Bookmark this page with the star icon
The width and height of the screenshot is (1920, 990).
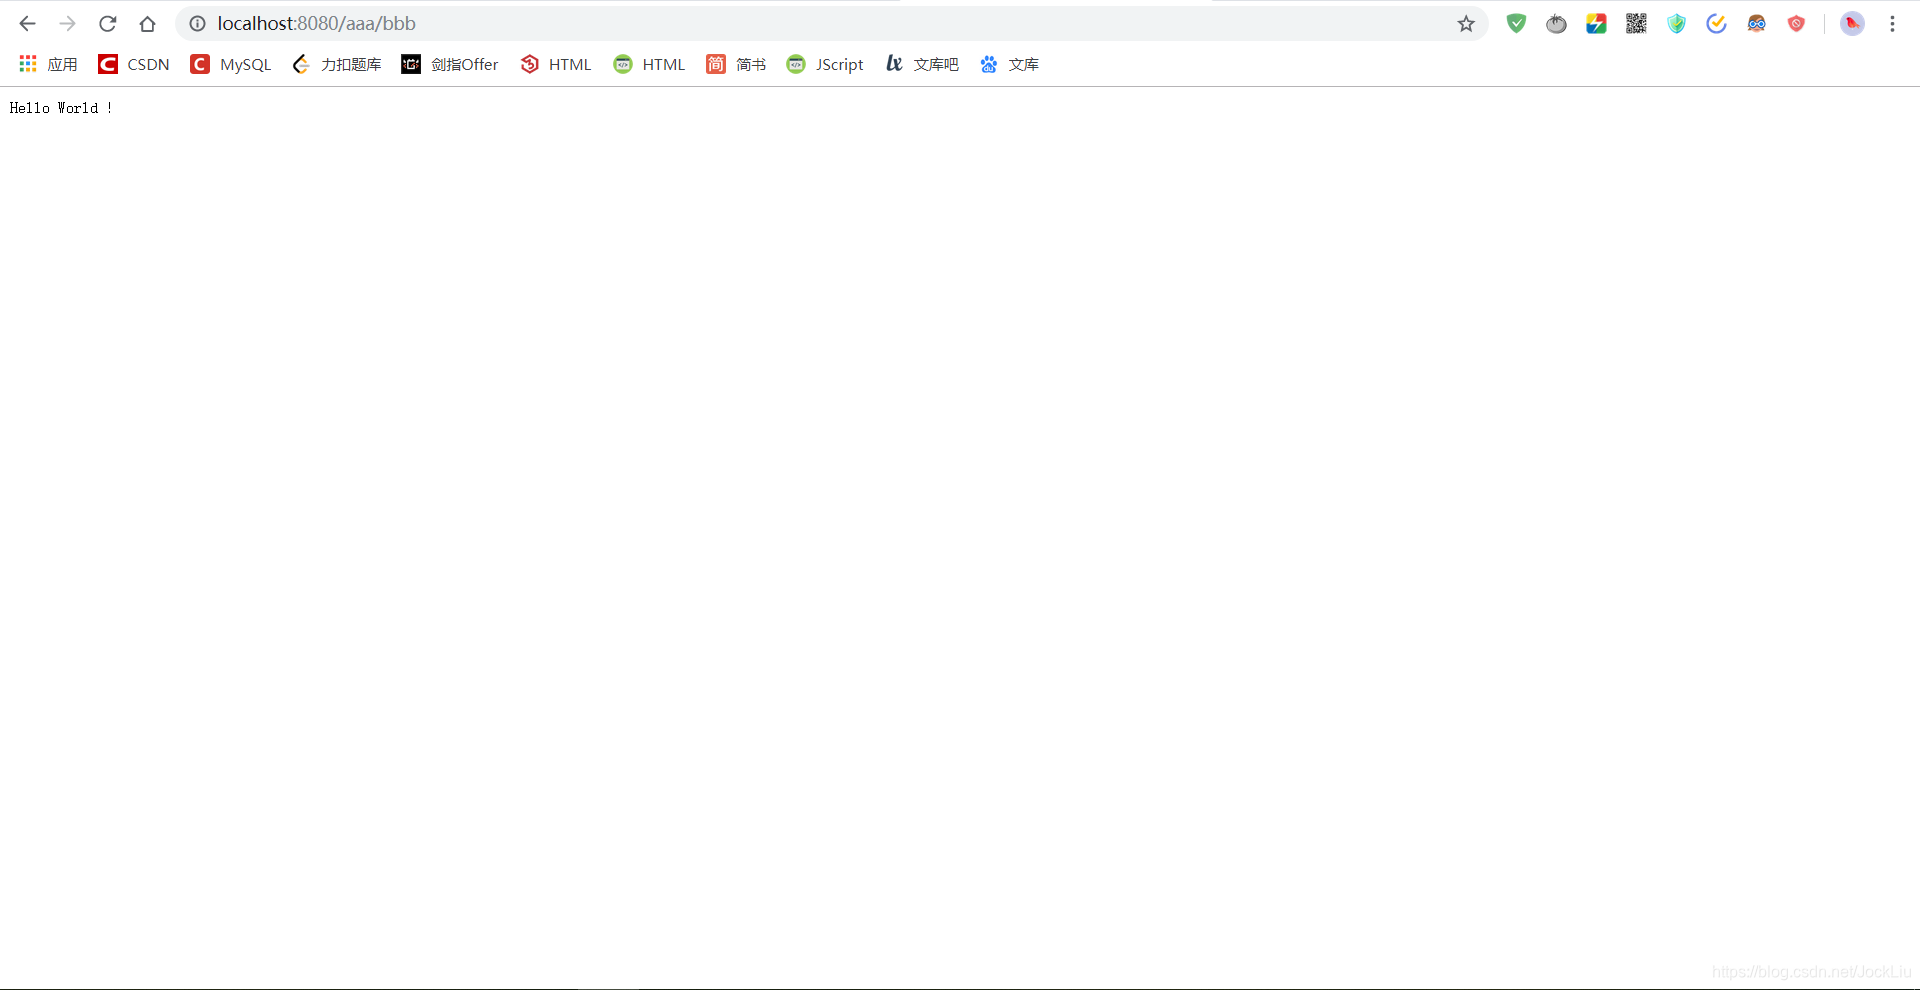pos(1466,24)
